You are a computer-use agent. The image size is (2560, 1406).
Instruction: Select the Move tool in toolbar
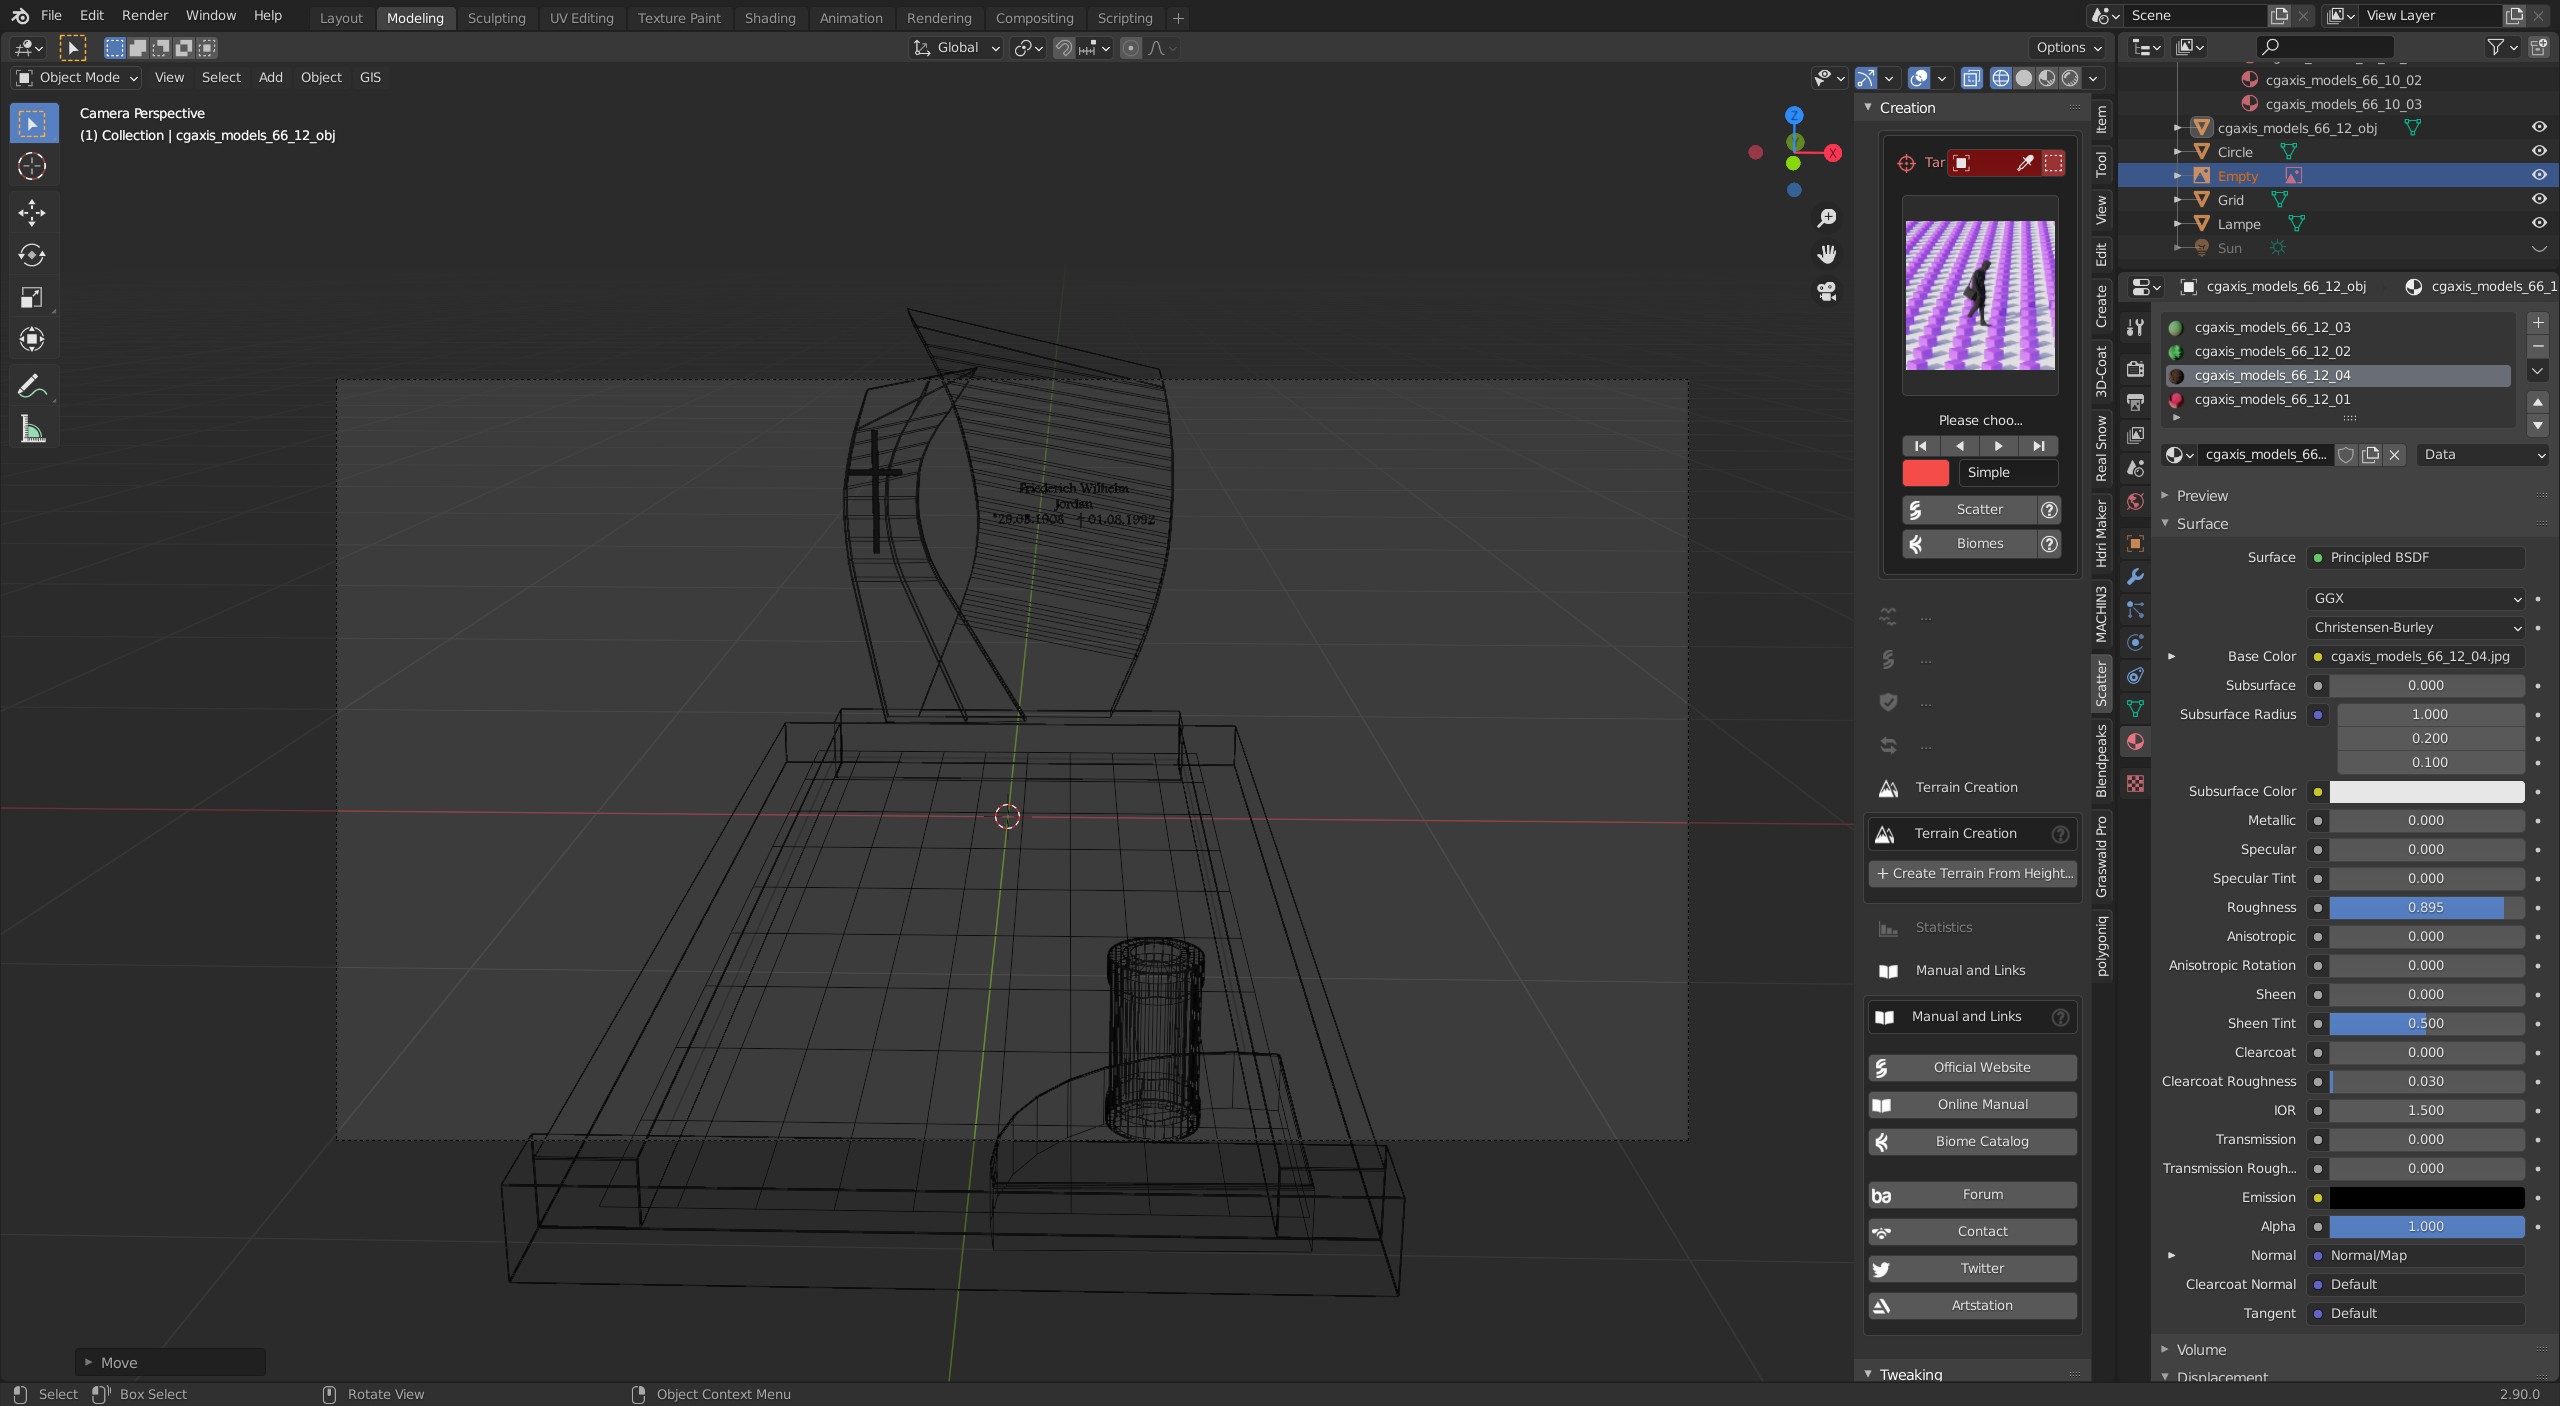point(32,212)
